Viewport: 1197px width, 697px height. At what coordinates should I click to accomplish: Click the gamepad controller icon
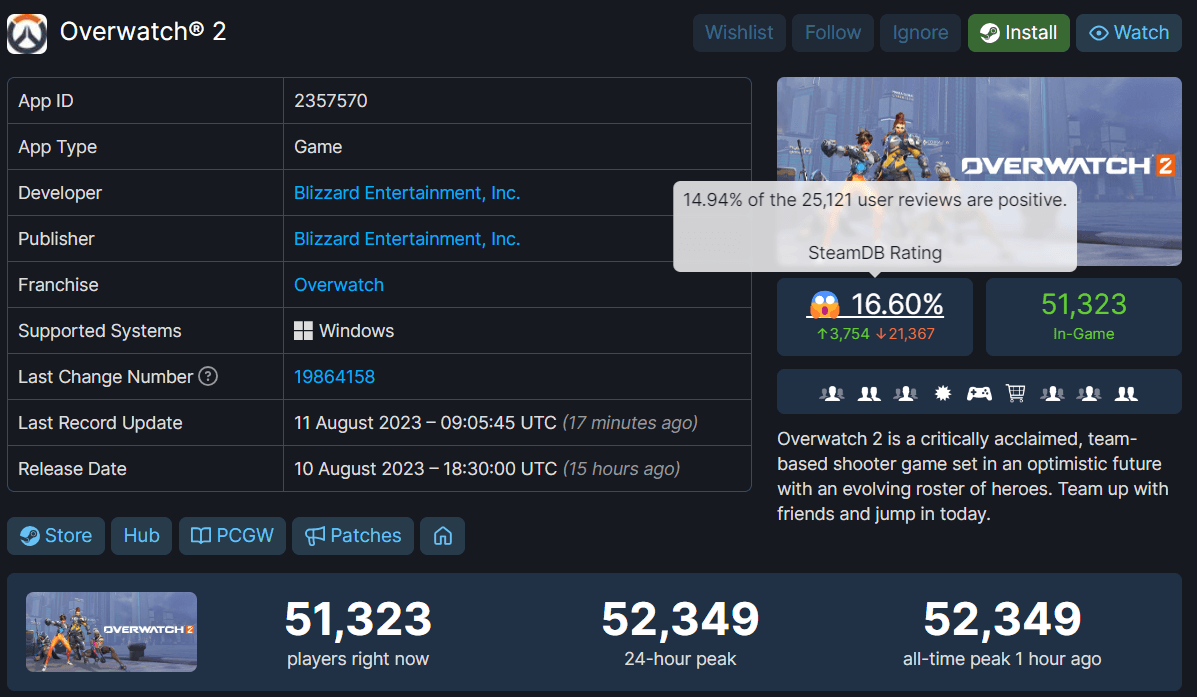tap(979, 393)
